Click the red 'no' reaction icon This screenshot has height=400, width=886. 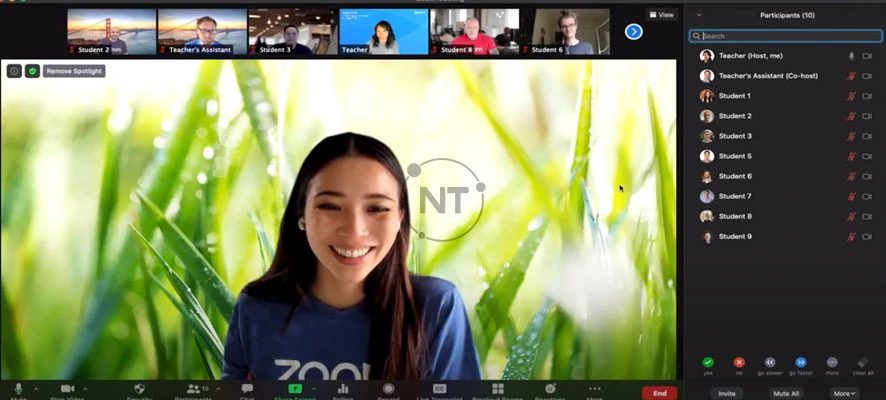(x=739, y=362)
